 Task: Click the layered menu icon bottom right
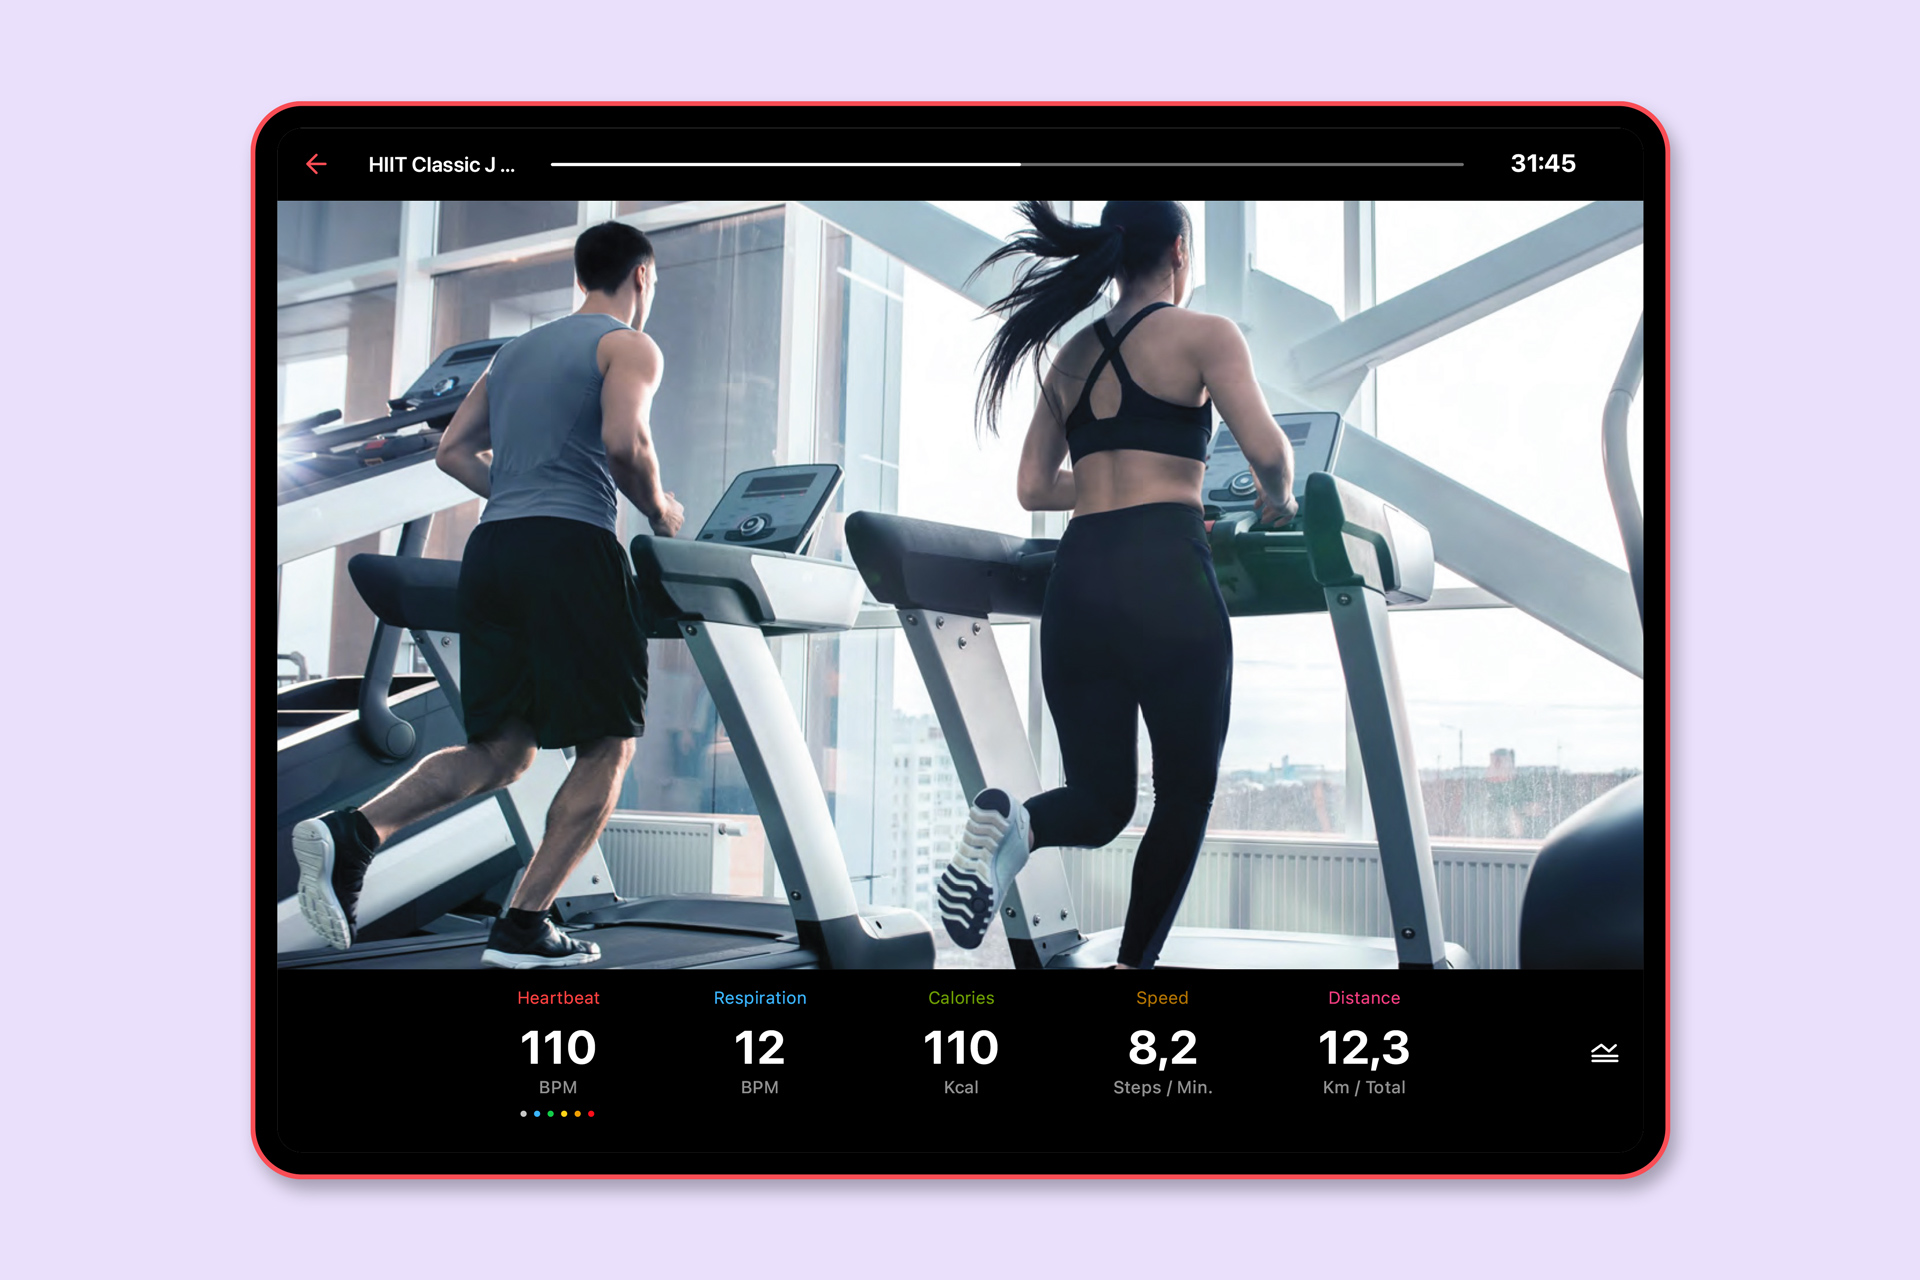[x=1603, y=1053]
